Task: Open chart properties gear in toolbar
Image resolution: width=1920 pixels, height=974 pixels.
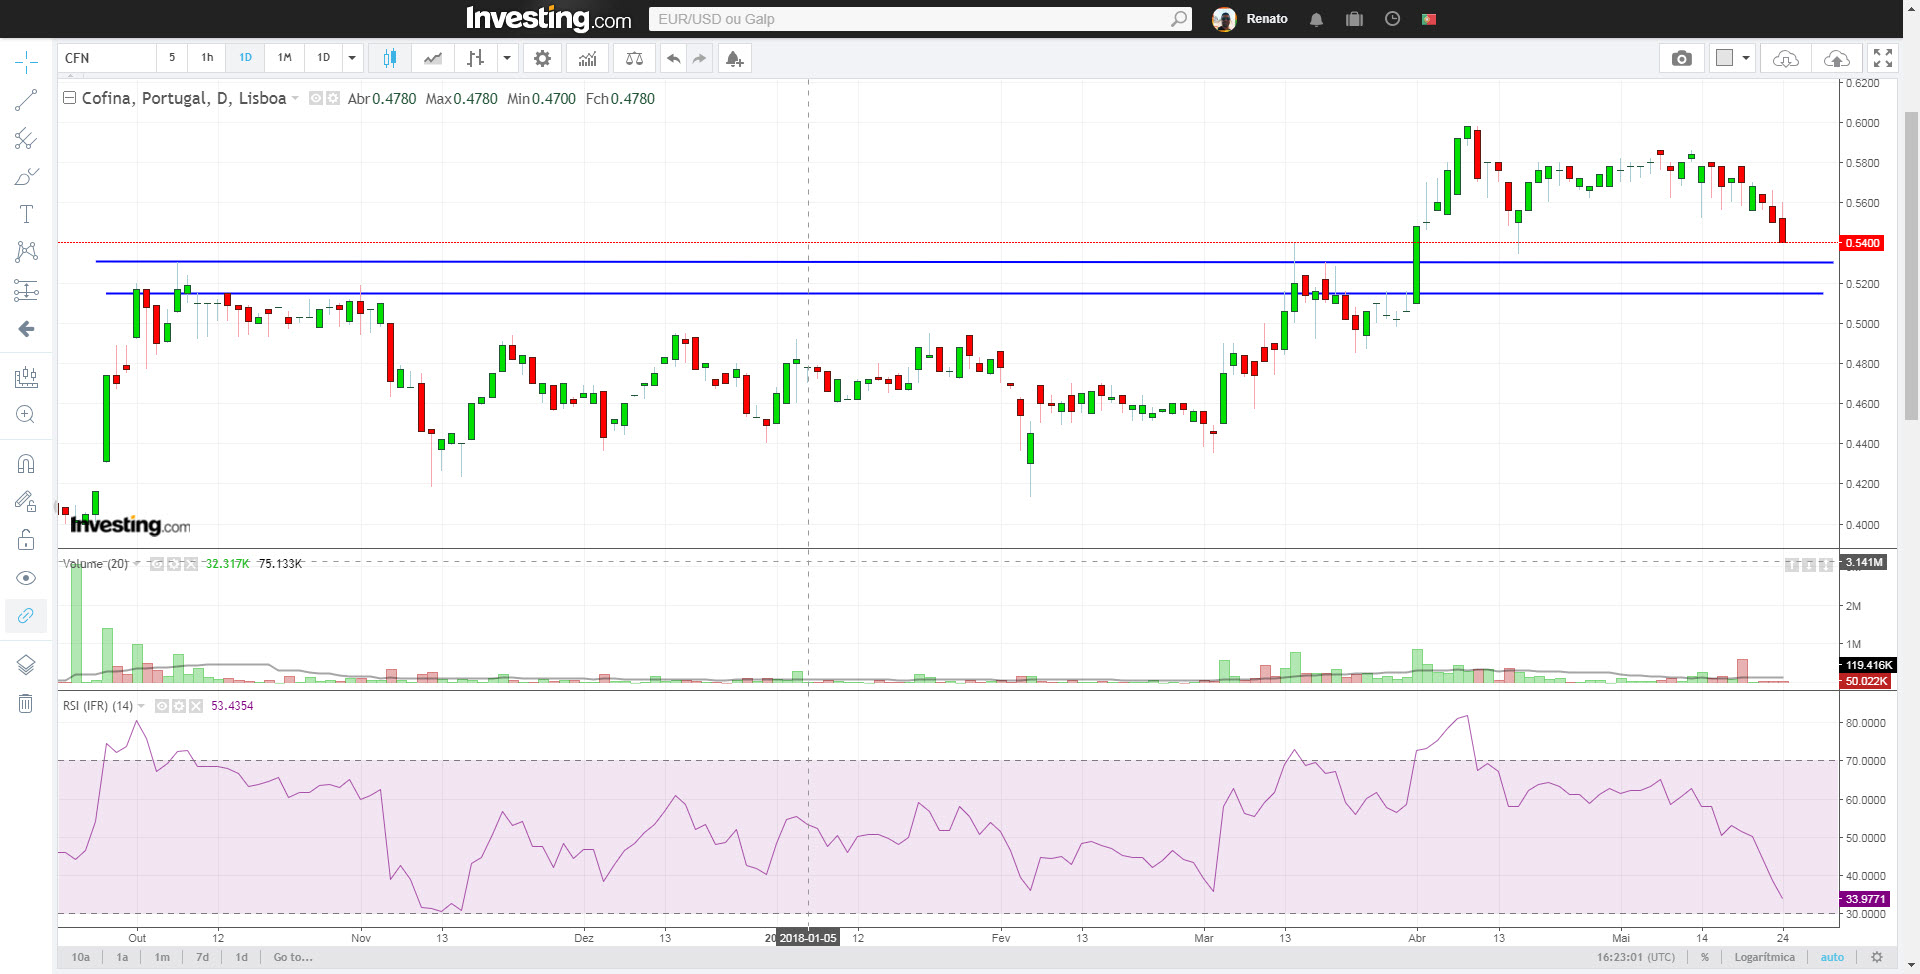Action: coord(542,58)
